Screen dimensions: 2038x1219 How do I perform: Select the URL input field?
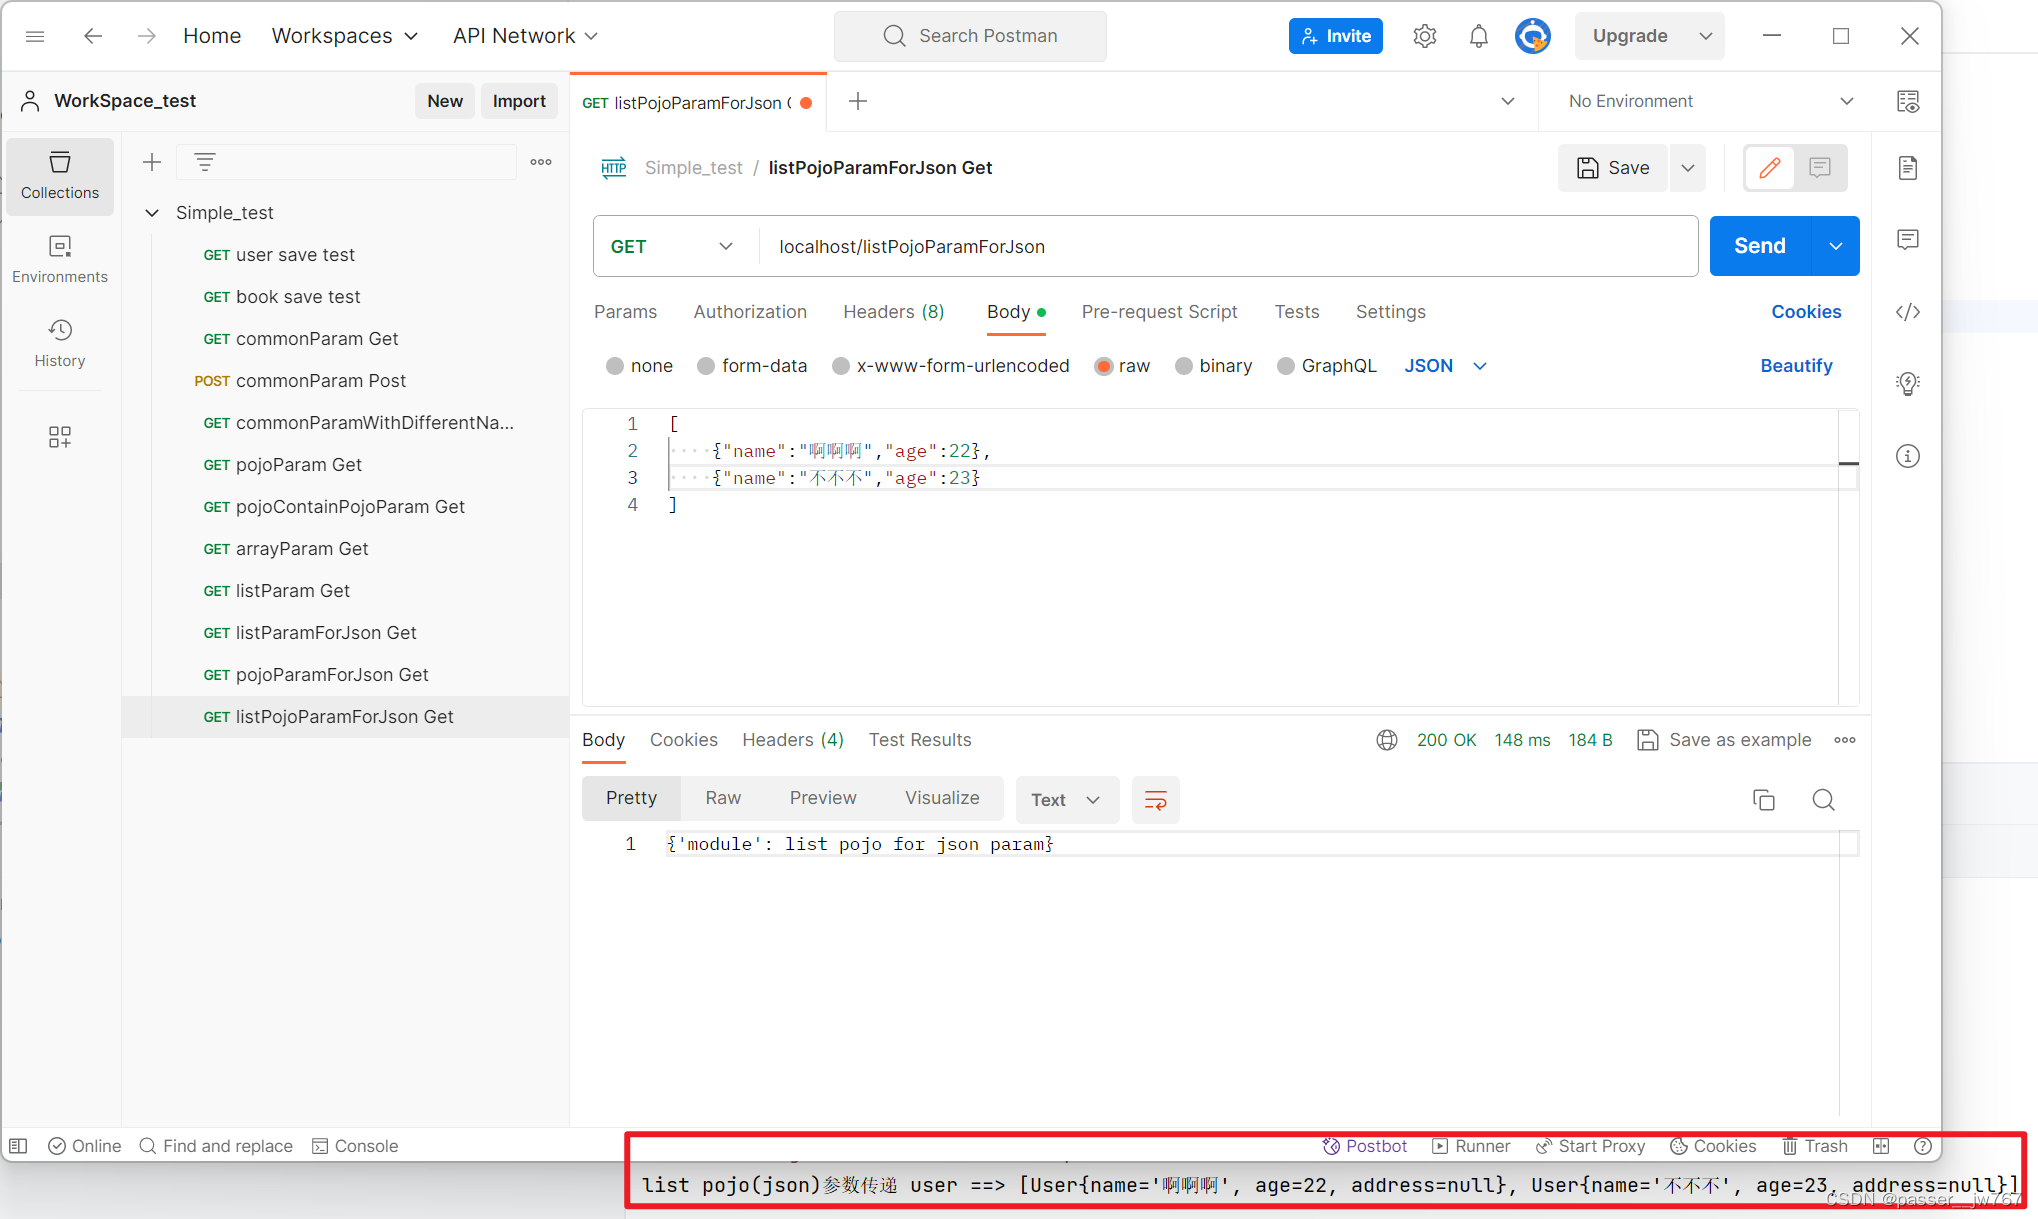[1226, 245]
